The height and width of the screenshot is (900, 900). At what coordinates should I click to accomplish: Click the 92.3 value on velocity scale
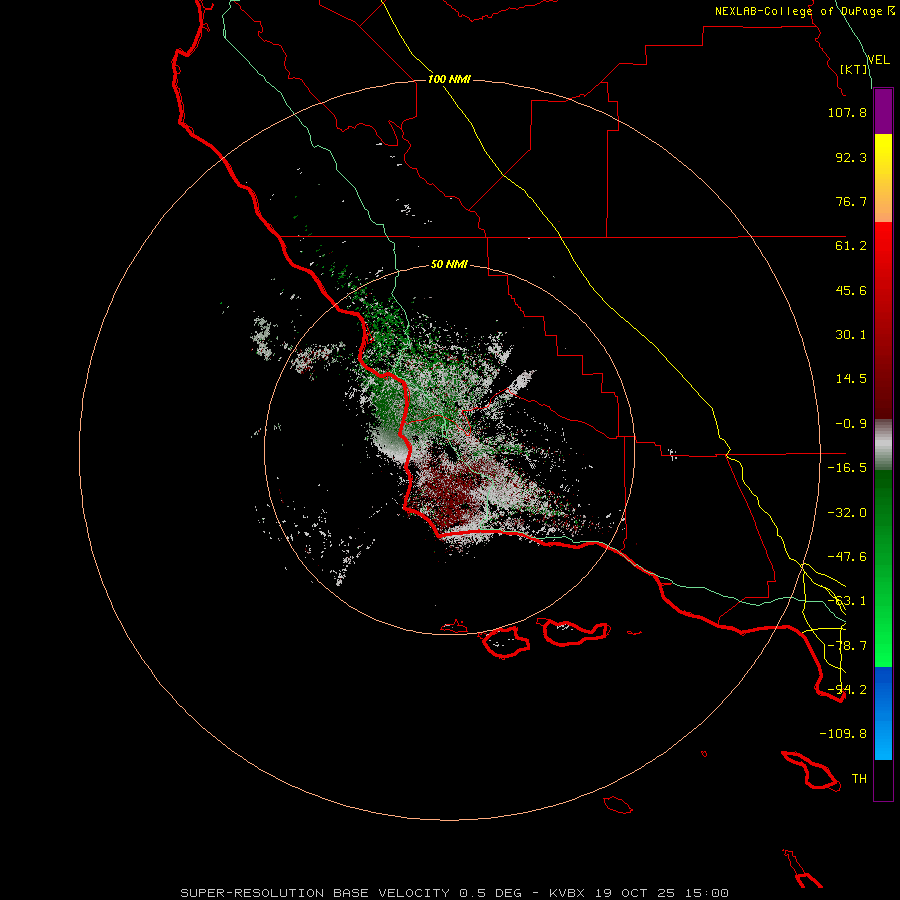851,157
